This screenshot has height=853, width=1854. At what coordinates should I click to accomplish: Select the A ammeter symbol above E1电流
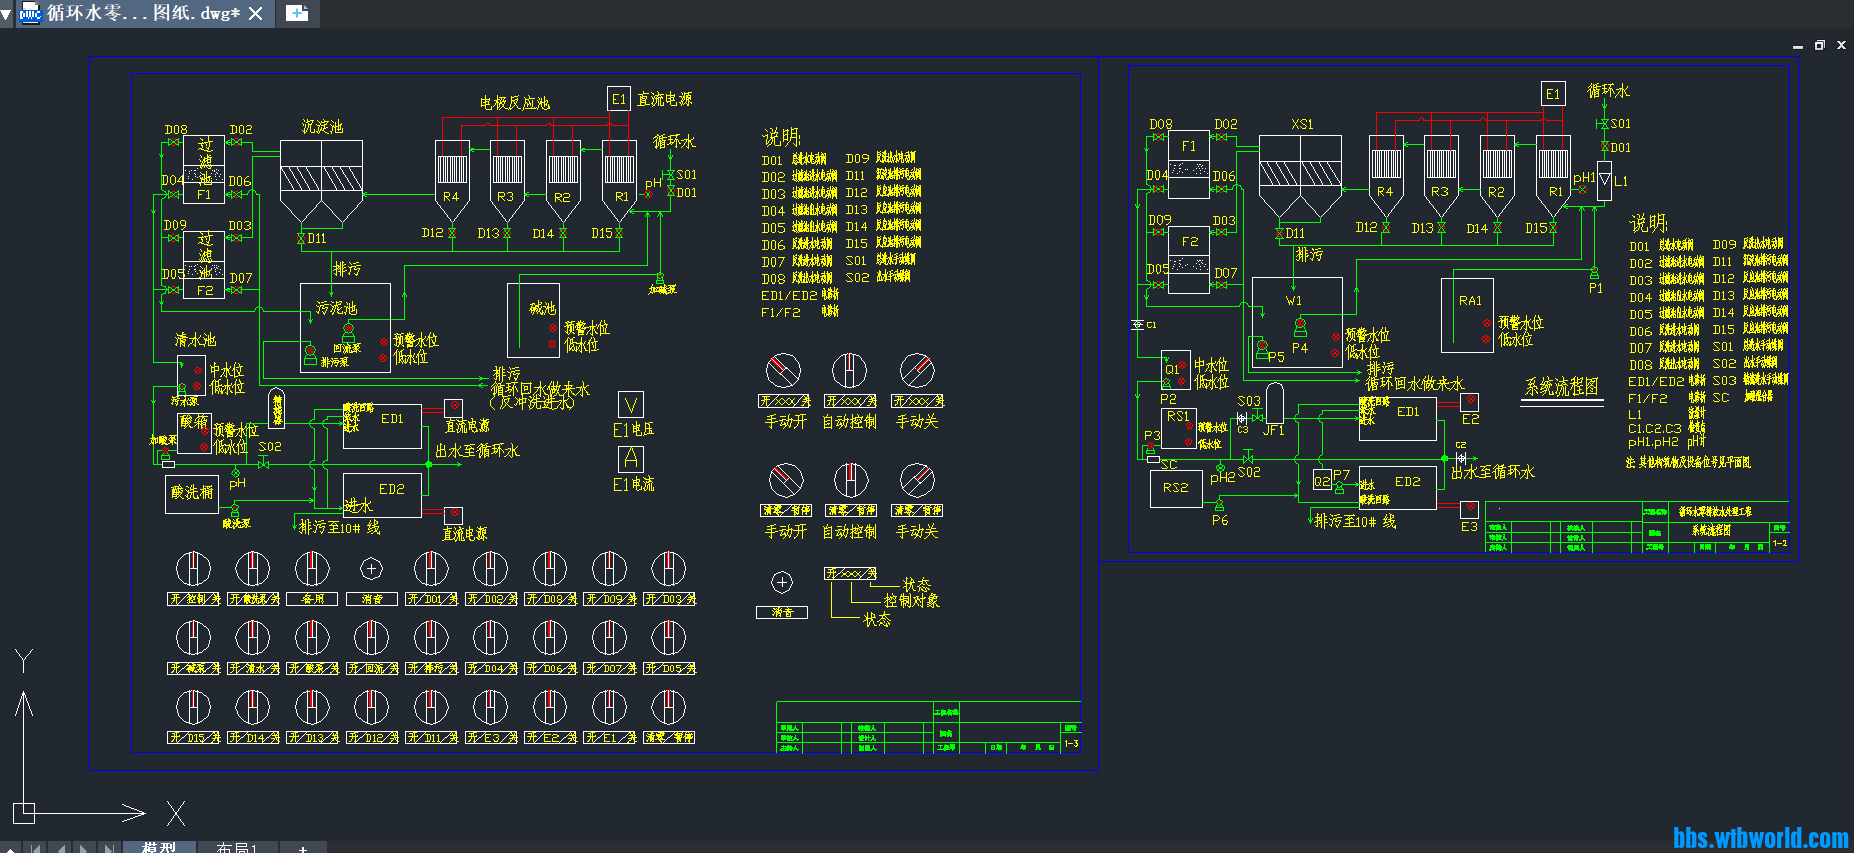pyautogui.click(x=631, y=459)
